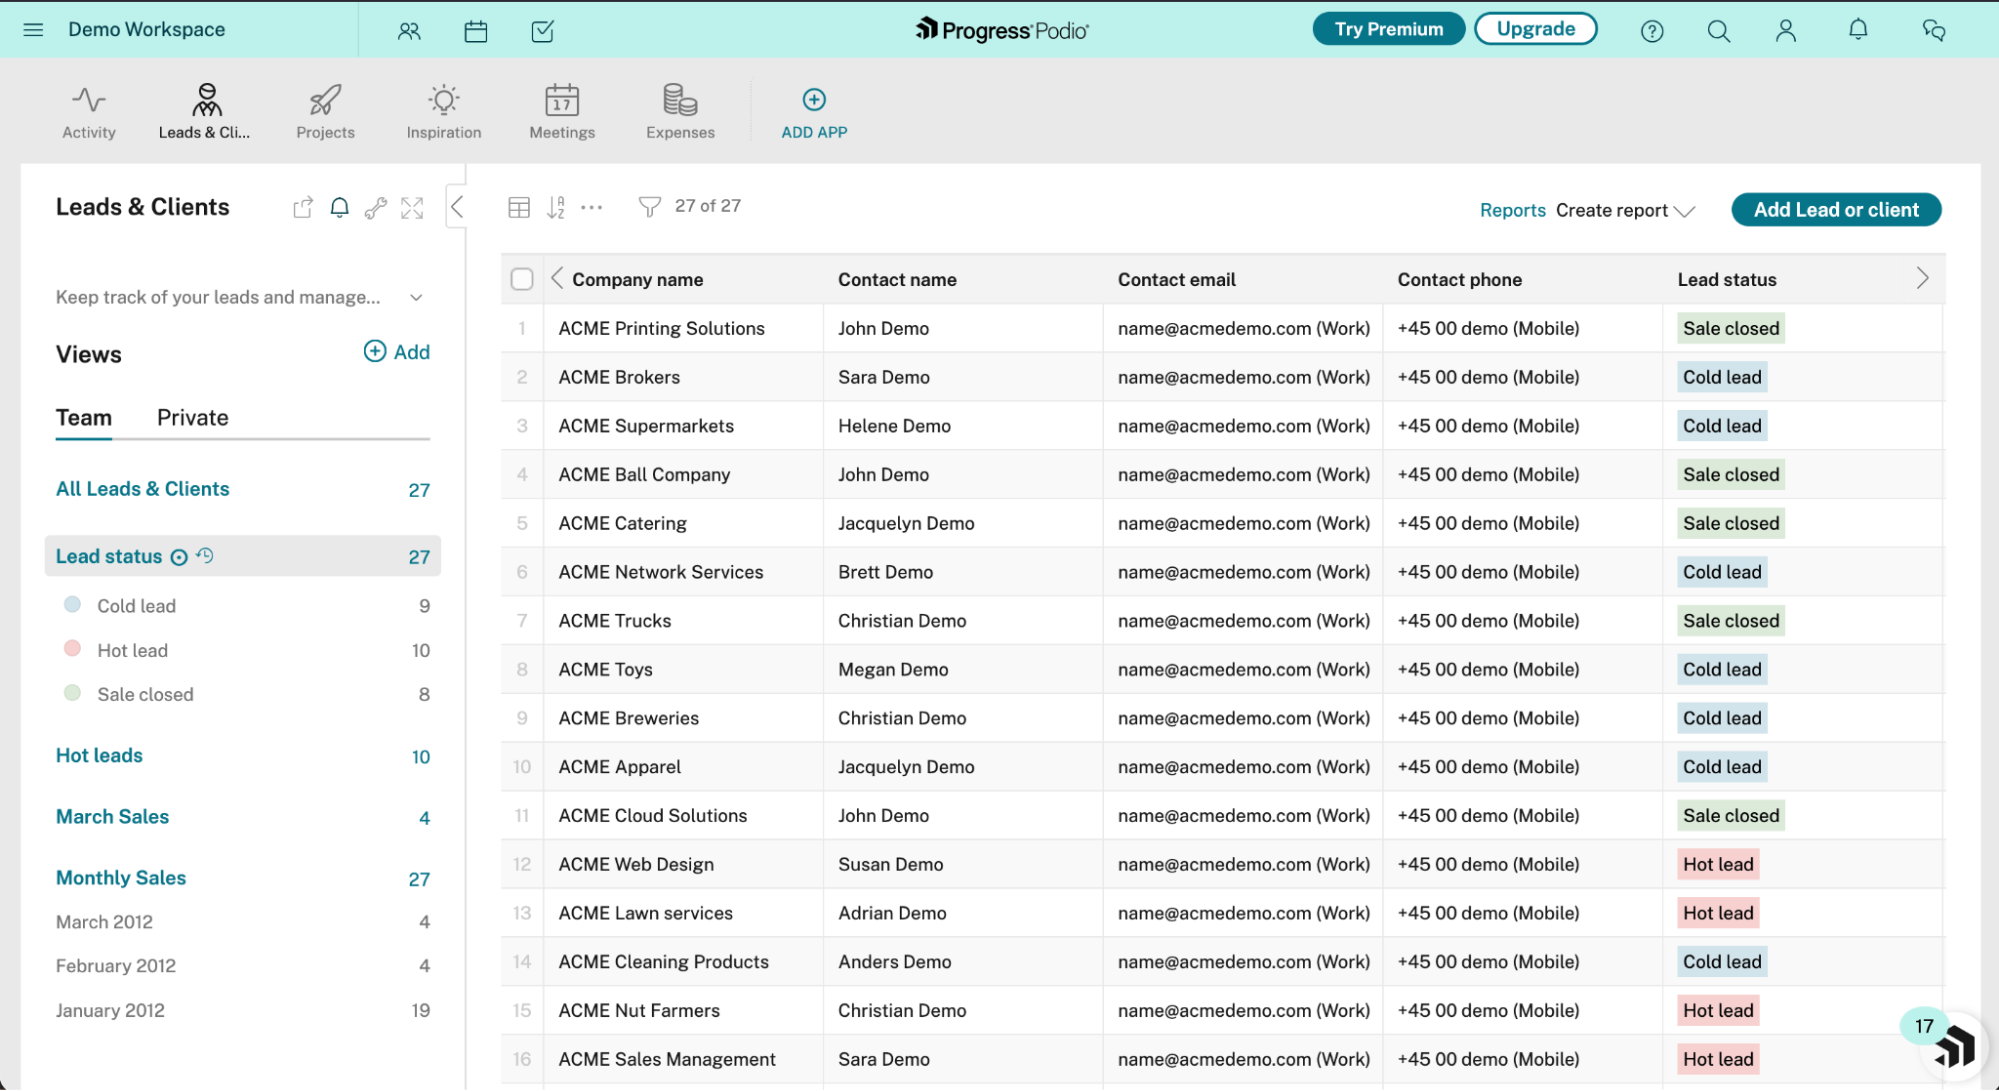
Task: Open the search magnifier icon
Action: coord(1719,31)
